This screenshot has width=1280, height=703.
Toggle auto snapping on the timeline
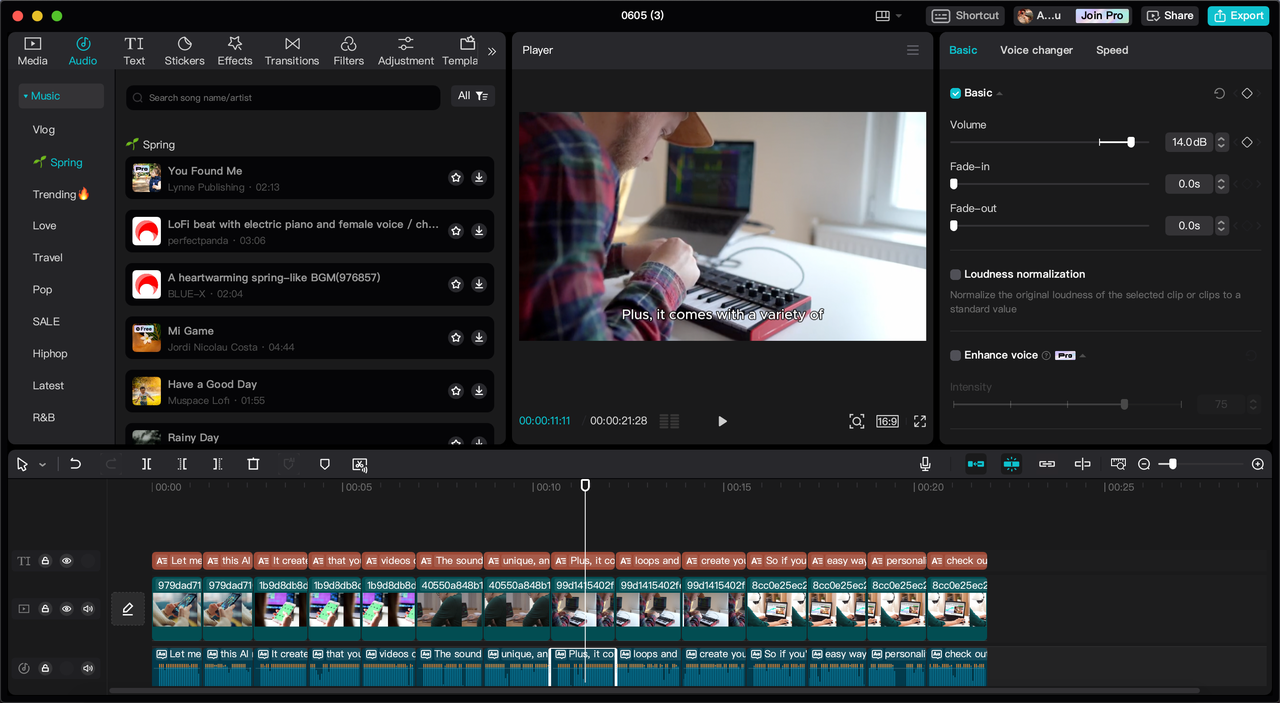click(1011, 464)
